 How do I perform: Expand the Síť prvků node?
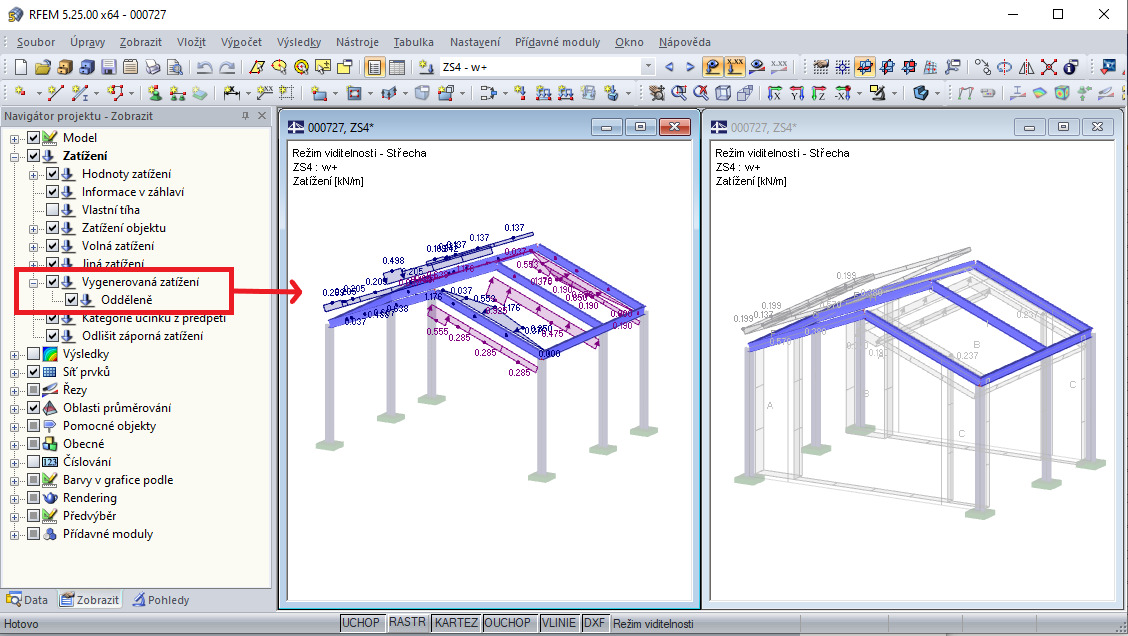[x=14, y=373]
